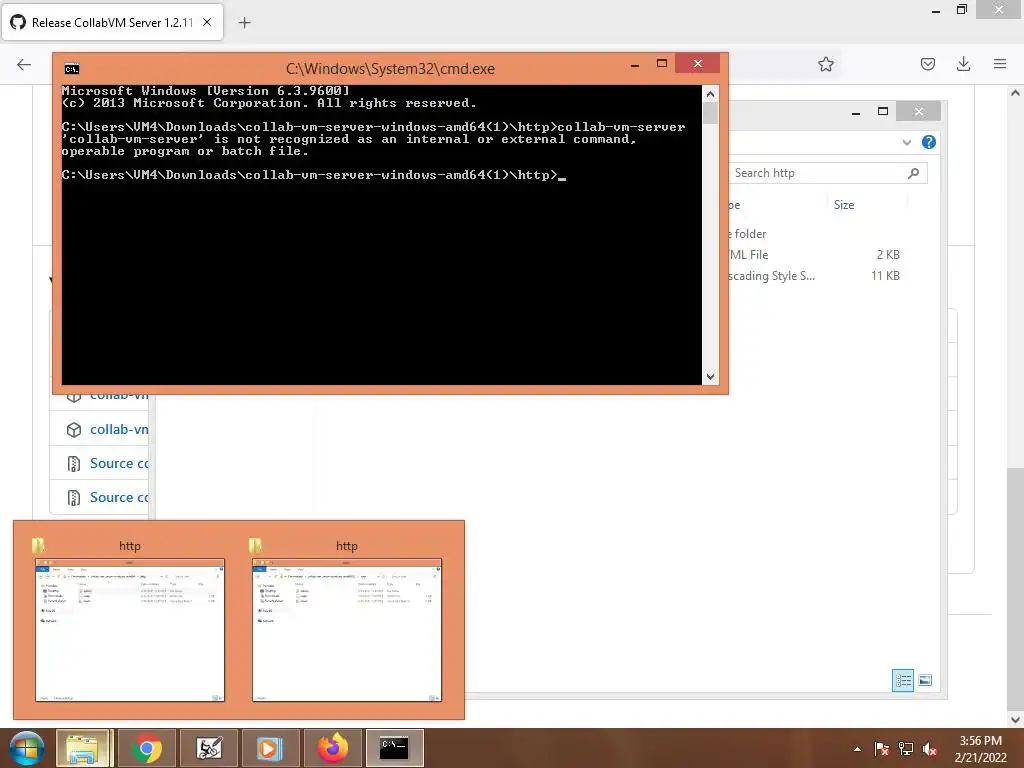1024x768 pixels.
Task: Sort by the Size column header
Action: [x=844, y=205]
